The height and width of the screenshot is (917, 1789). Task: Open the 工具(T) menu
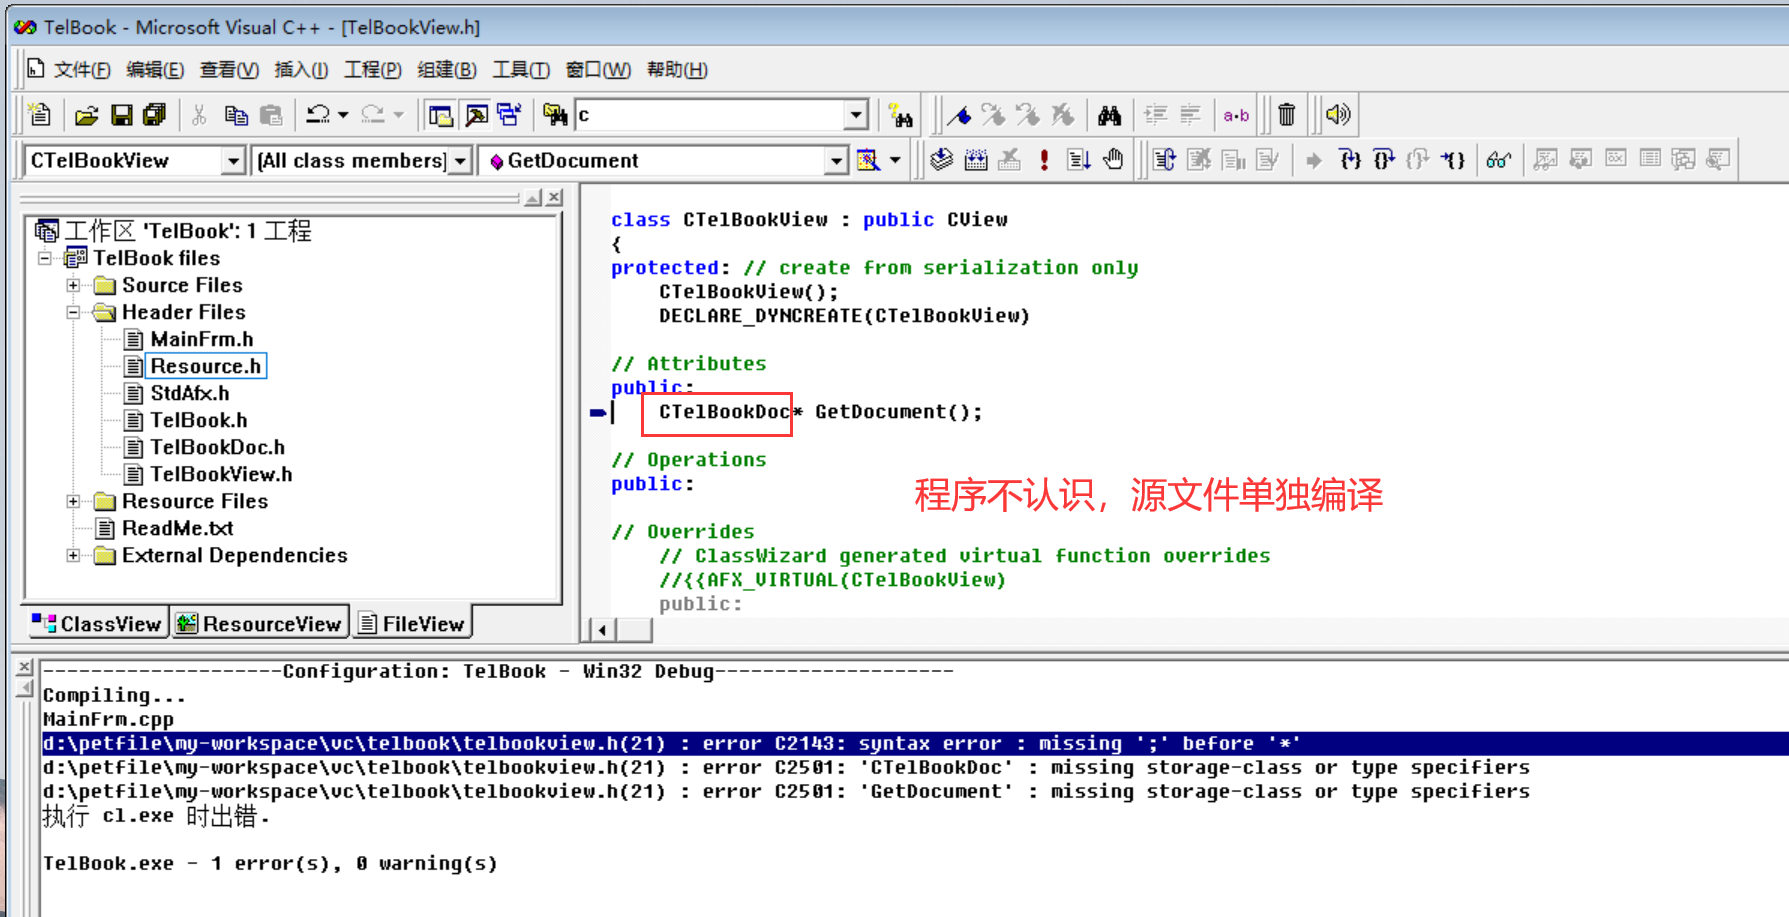521,69
